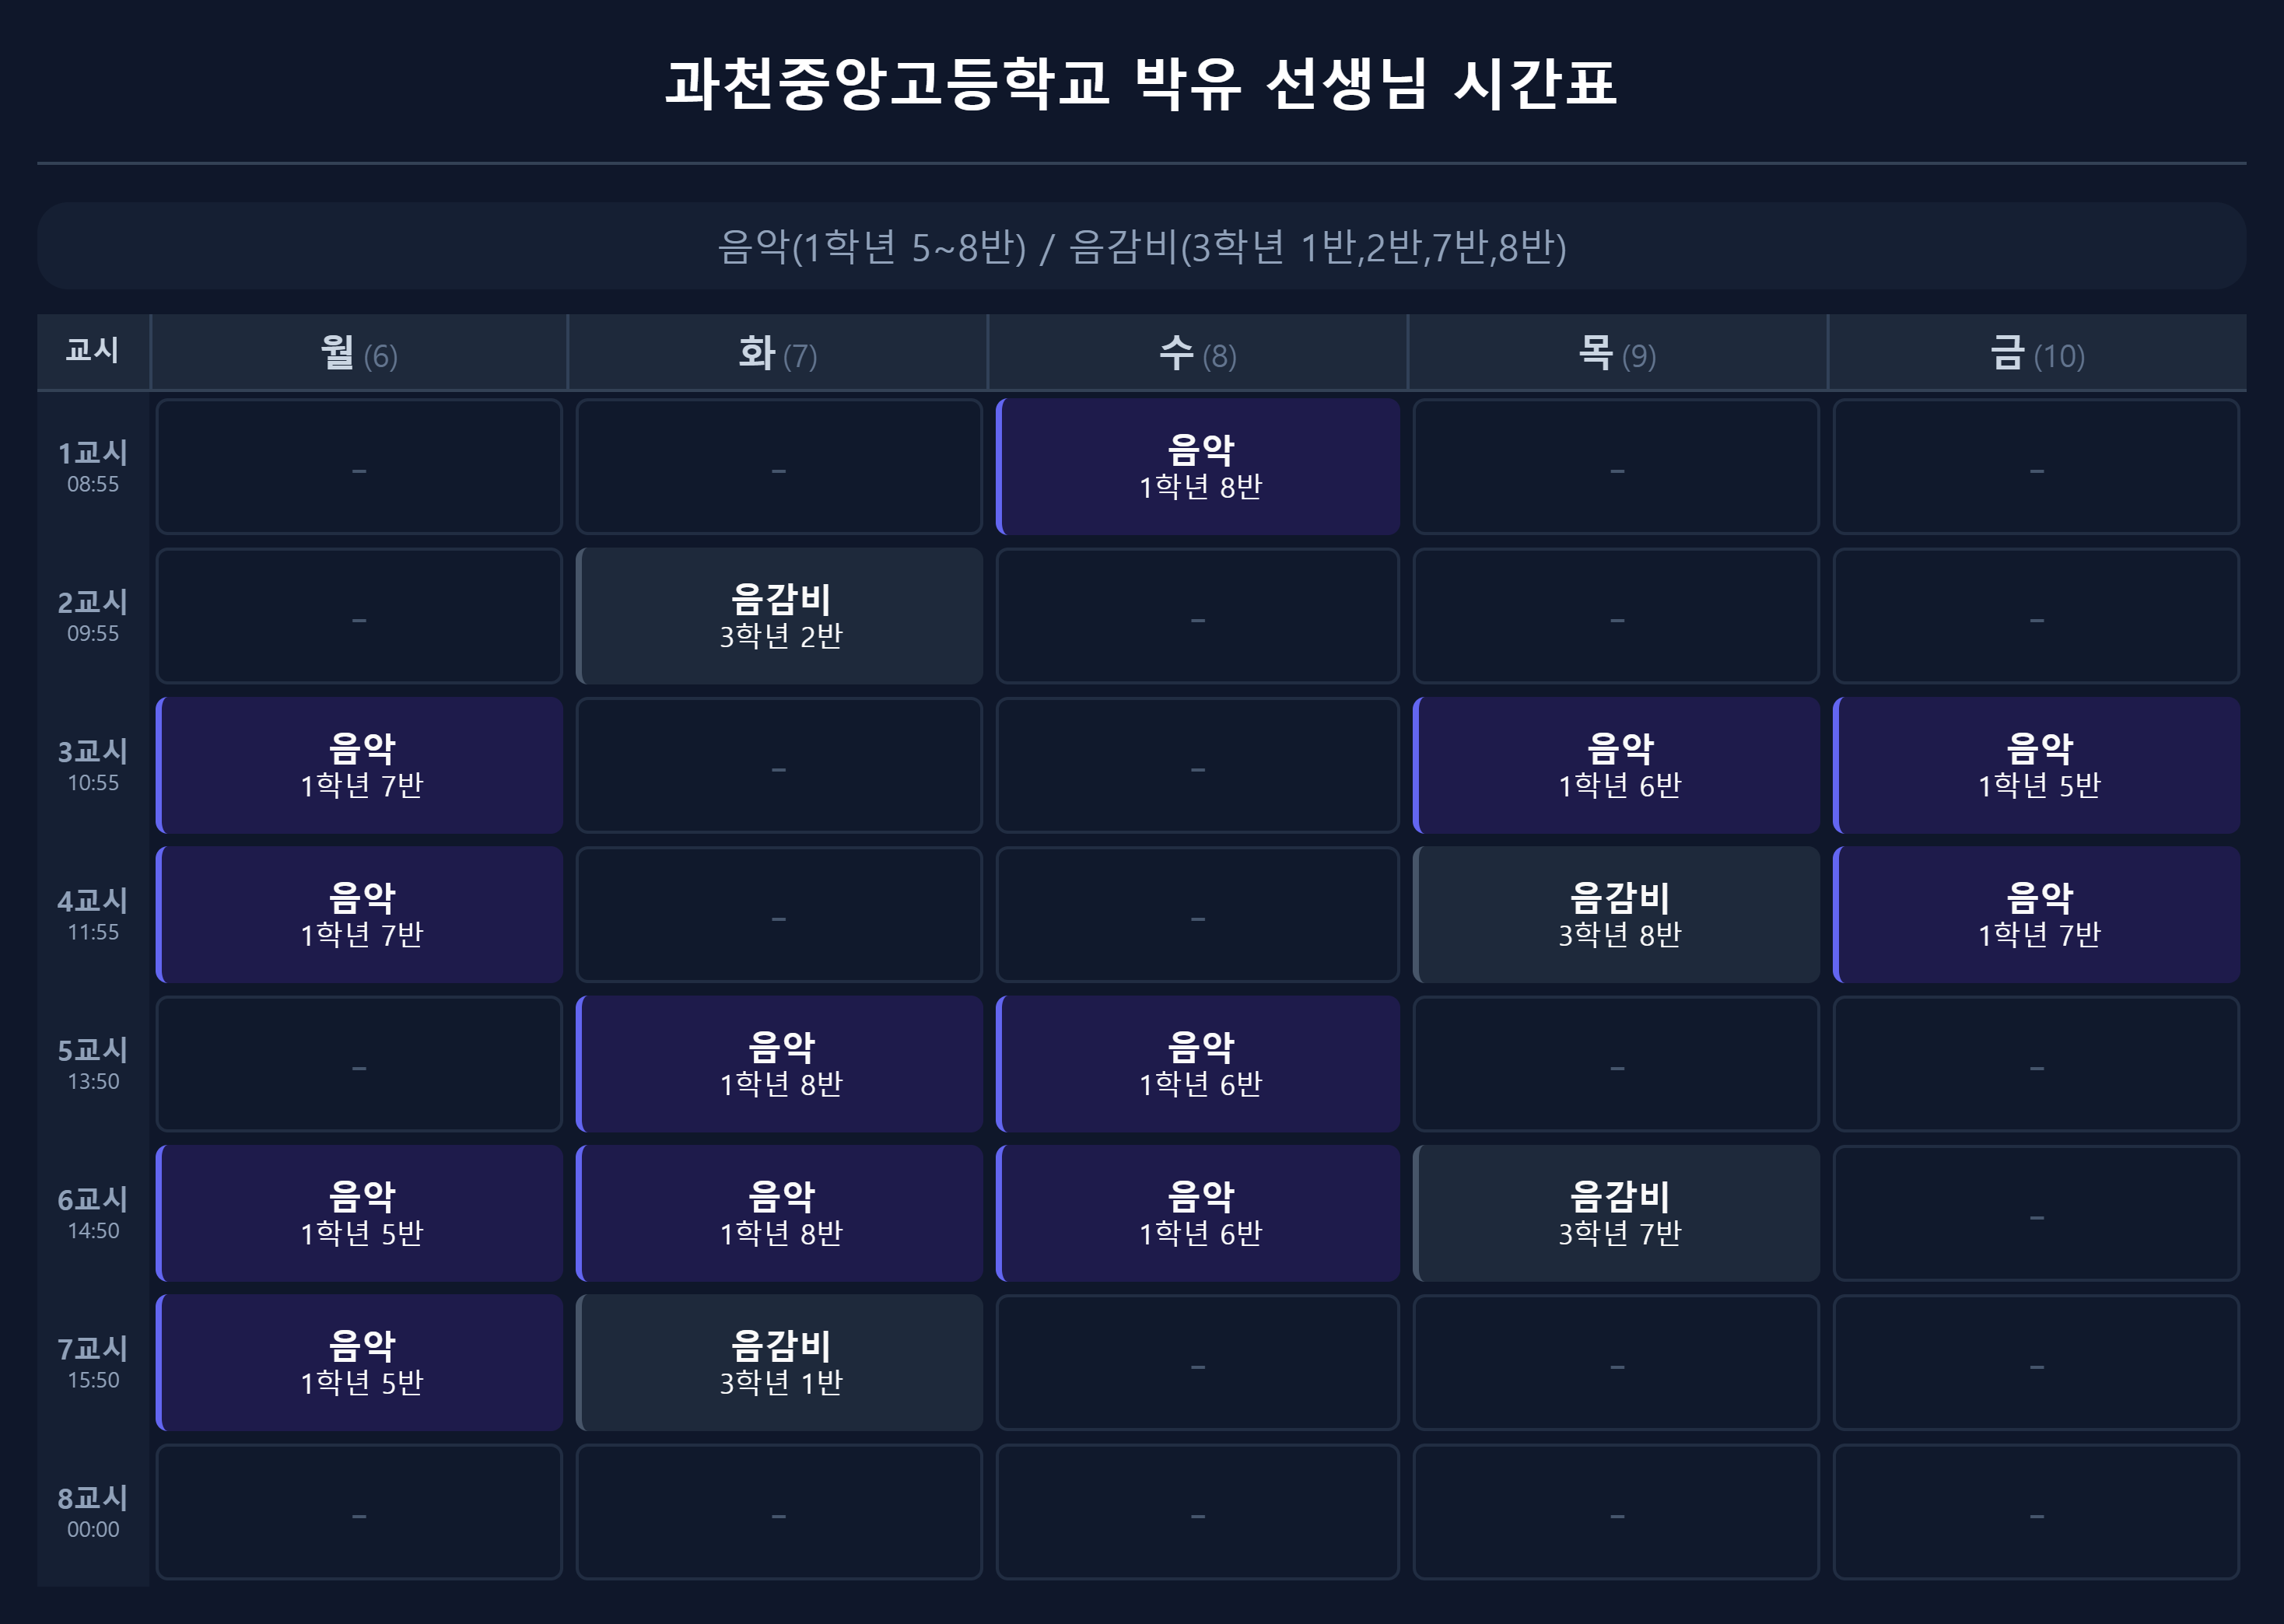Select the 수 (8) day header
The image size is (2284, 1624).
[1197, 352]
